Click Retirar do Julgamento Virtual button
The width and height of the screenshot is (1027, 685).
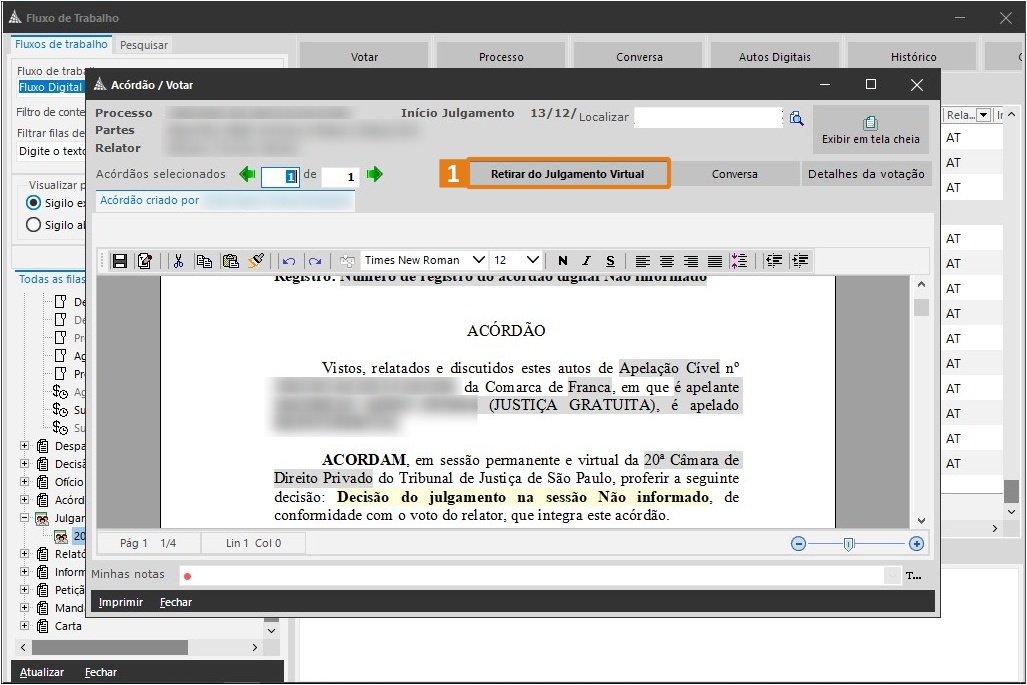coord(568,174)
